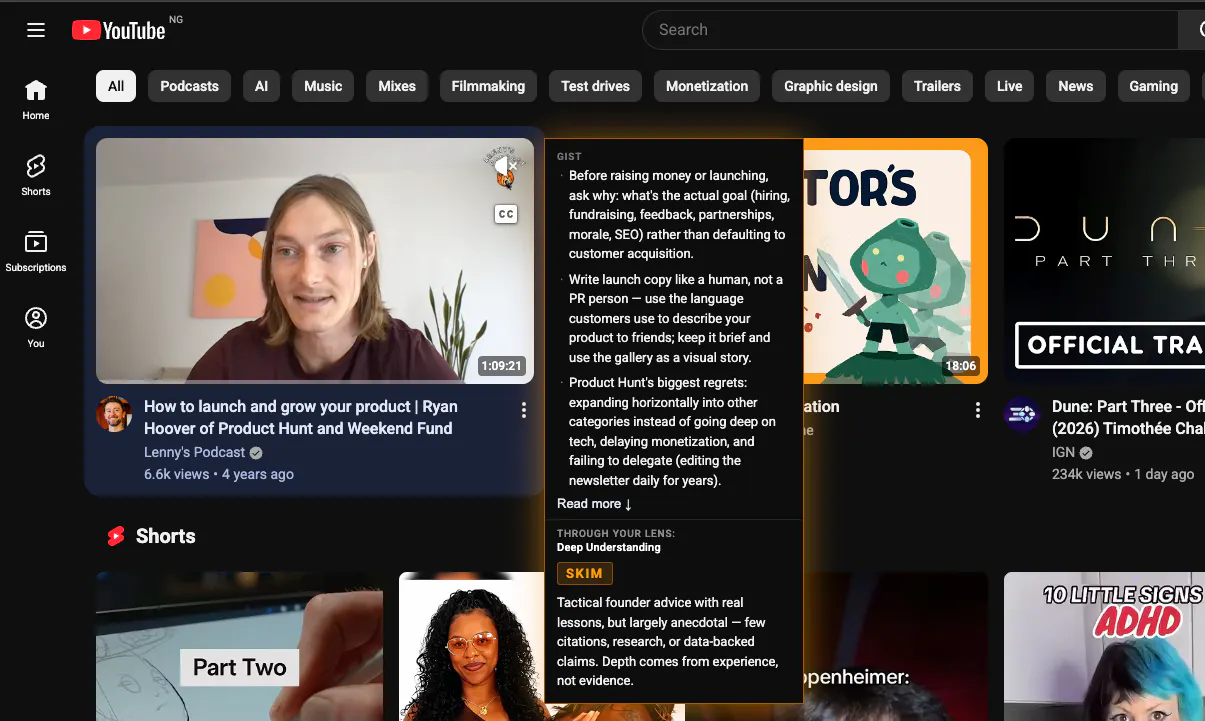Select the News filter chip
The height and width of the screenshot is (721, 1205).
[x=1076, y=86]
